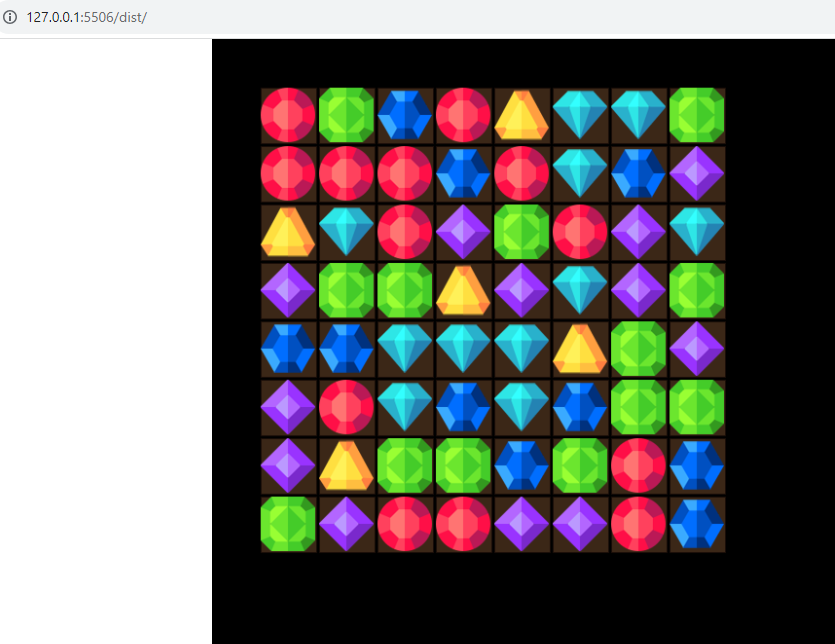Select second-row blue gem between cyan and purple
The height and width of the screenshot is (644, 835).
coord(638,173)
